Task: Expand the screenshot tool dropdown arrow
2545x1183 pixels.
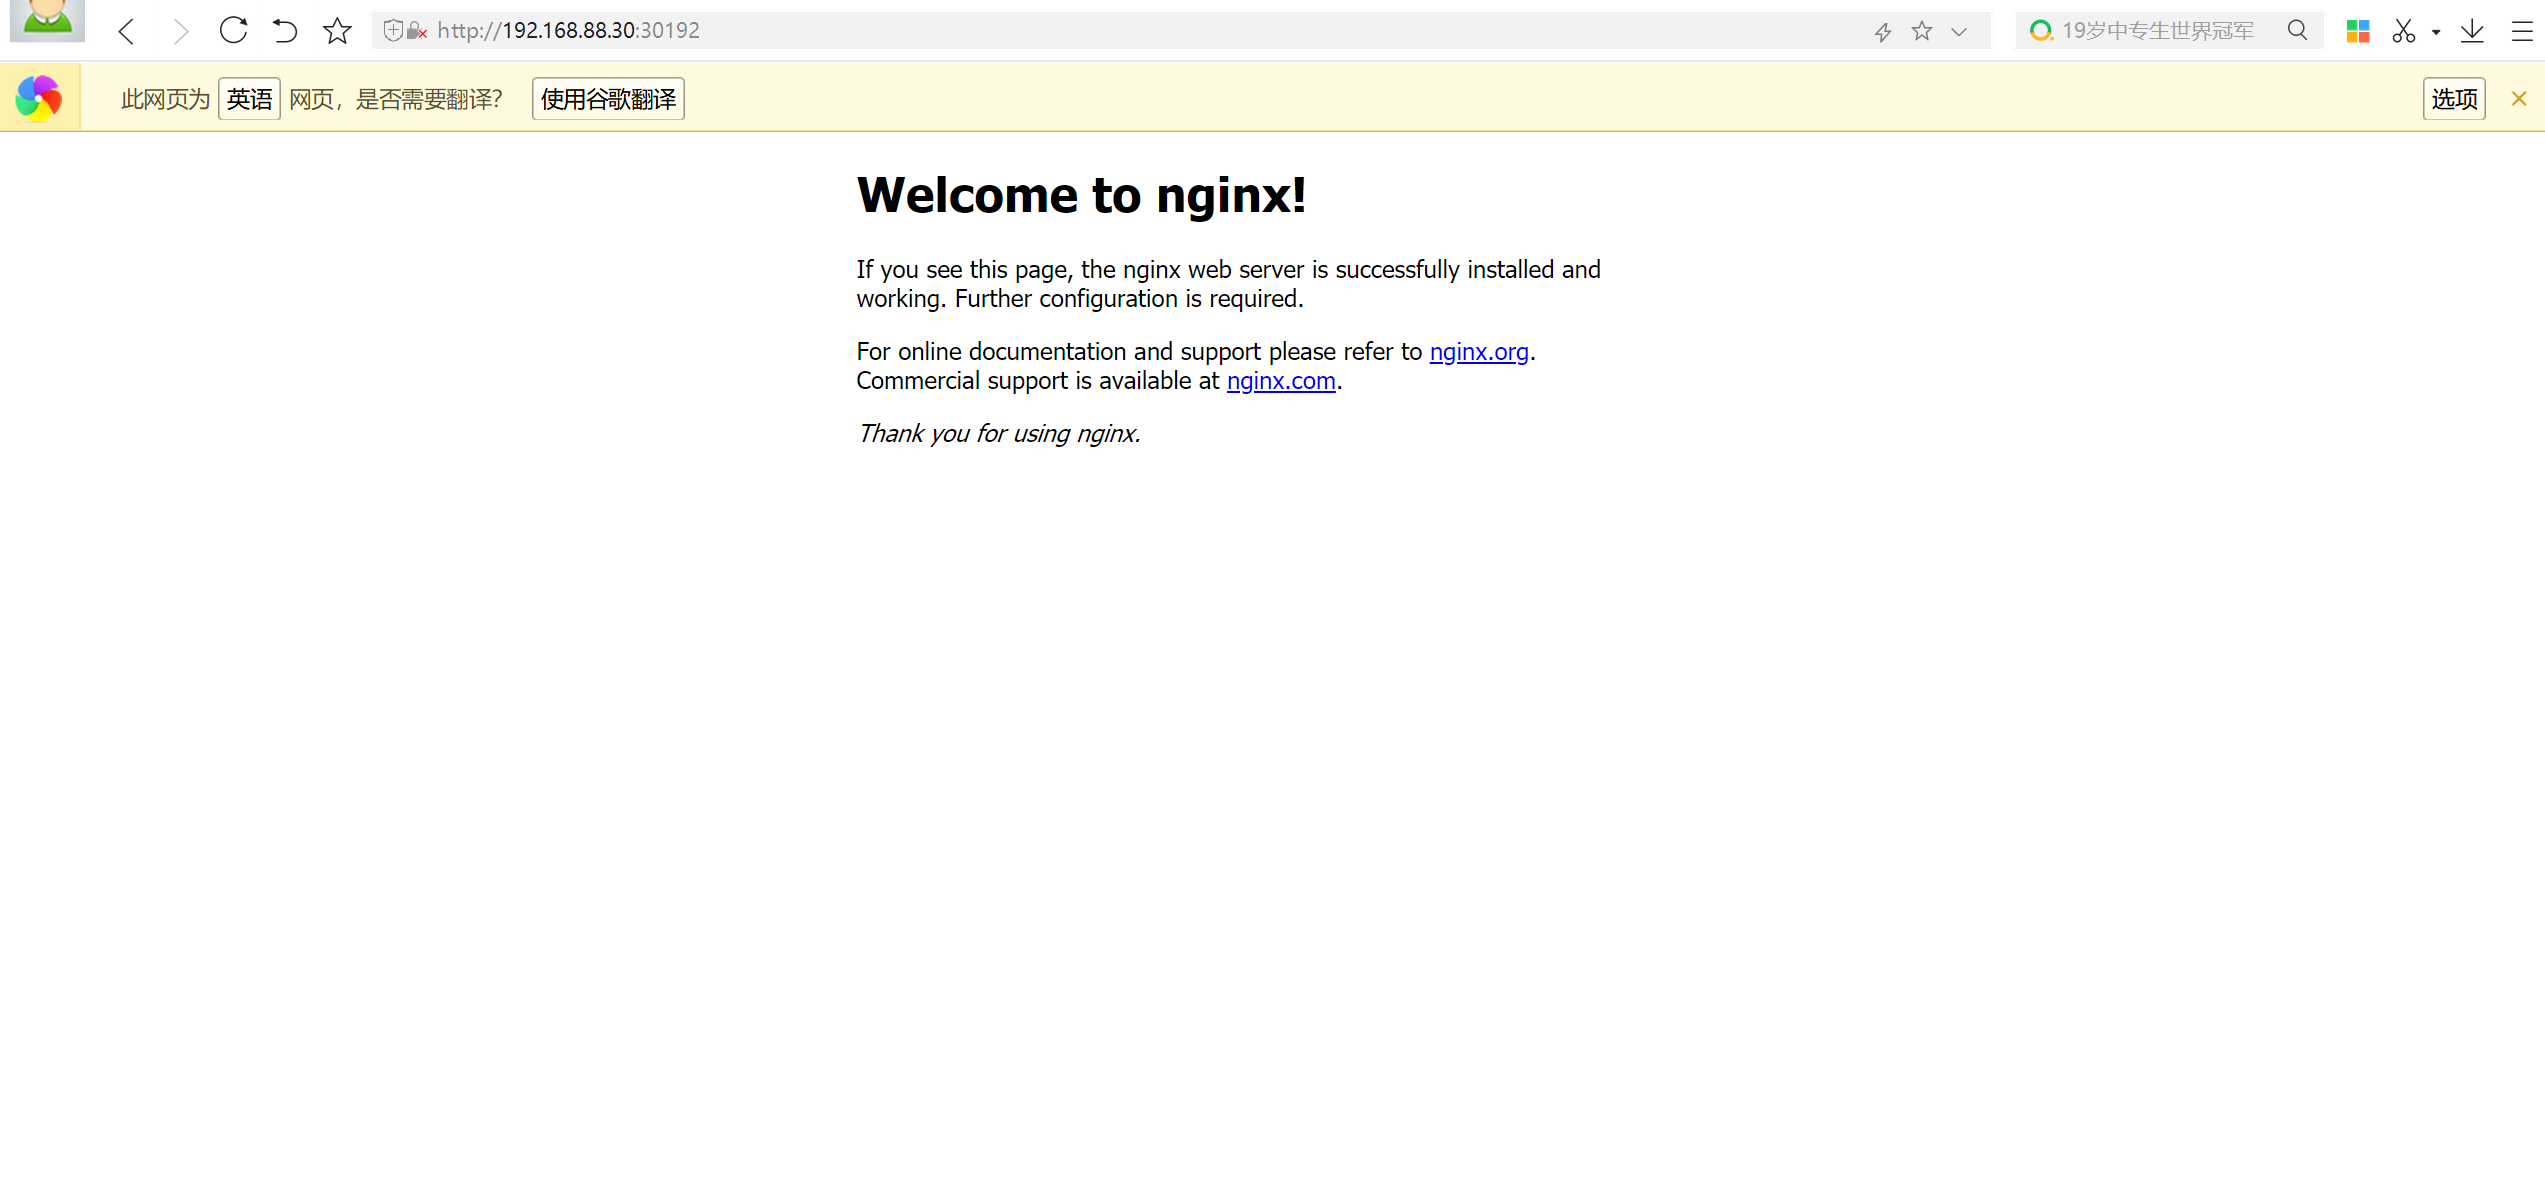Action: 2436,32
